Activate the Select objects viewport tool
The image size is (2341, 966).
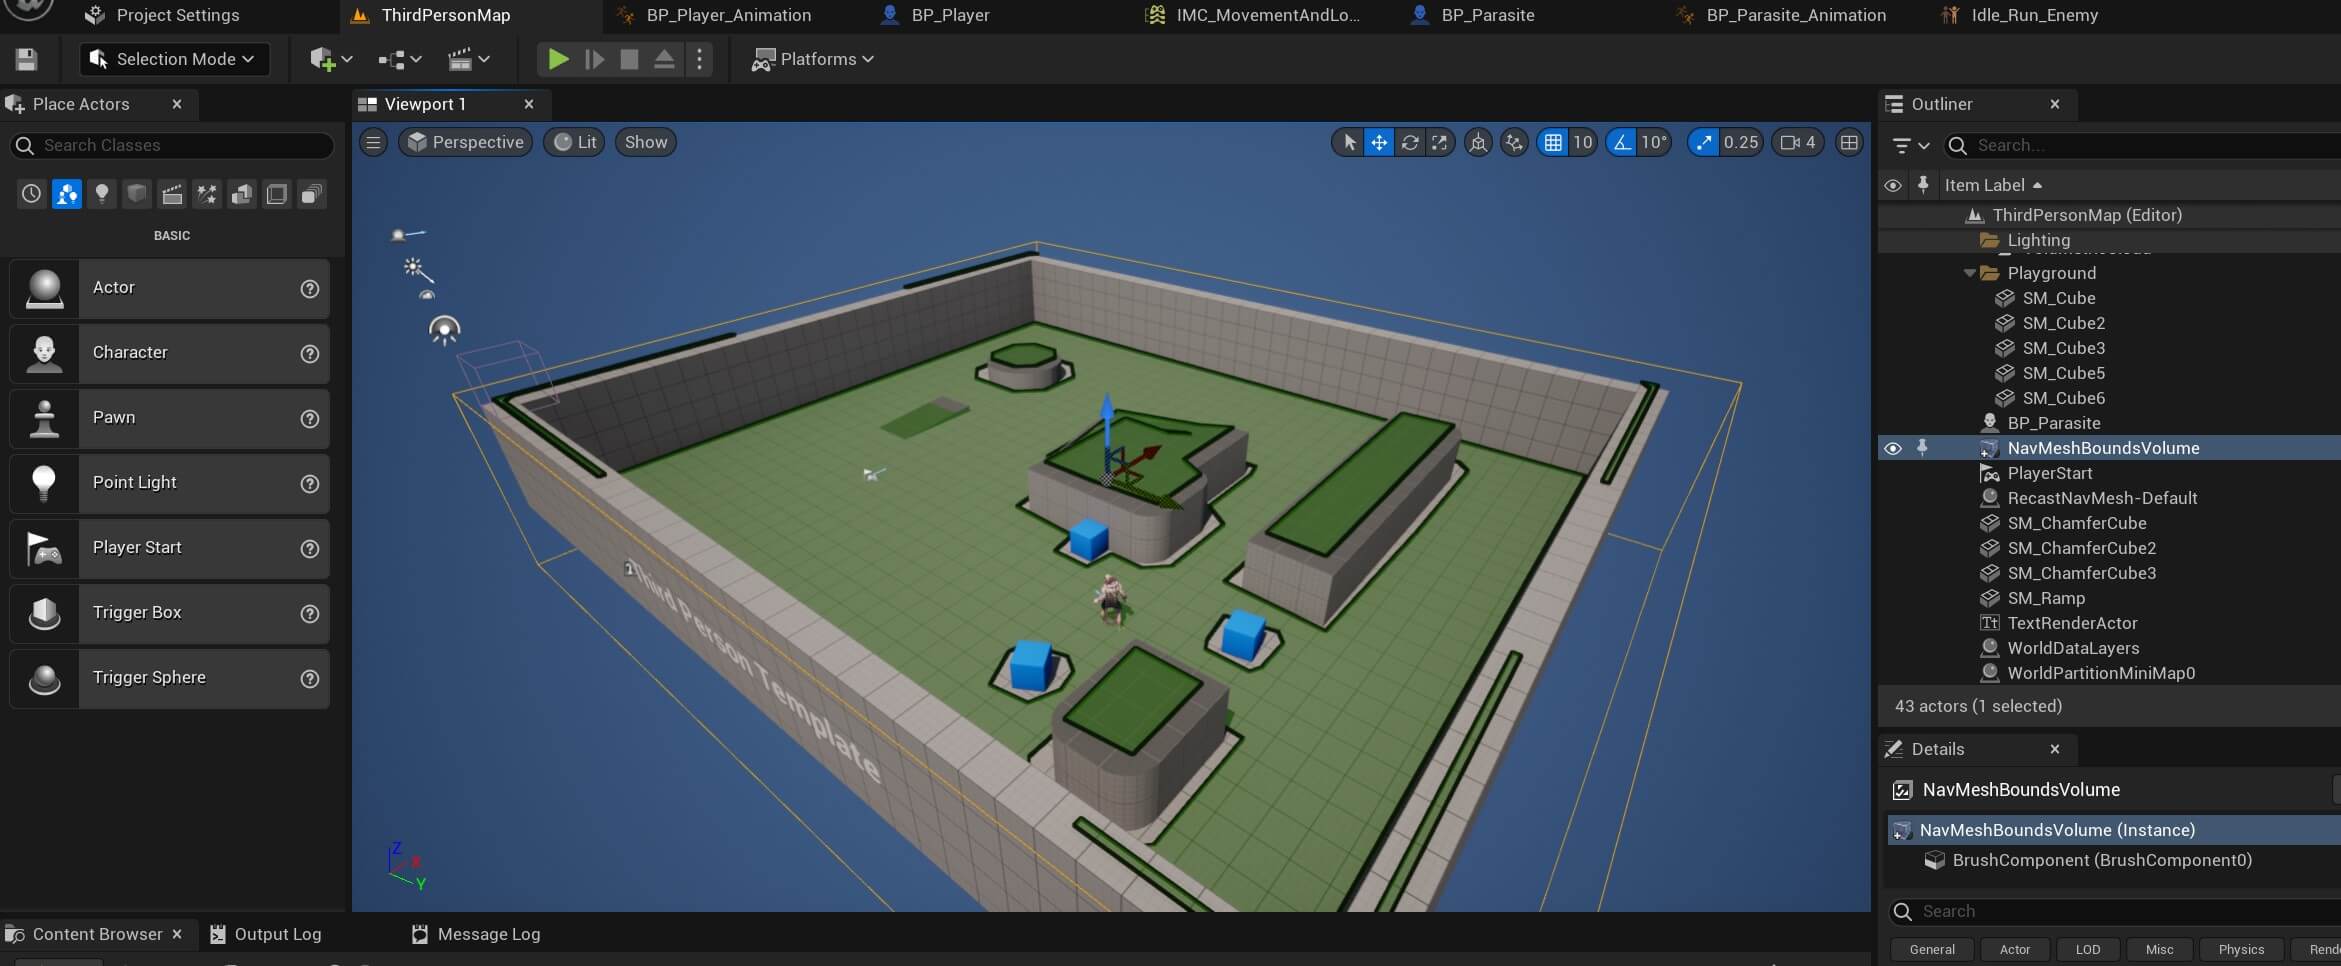(x=1349, y=142)
